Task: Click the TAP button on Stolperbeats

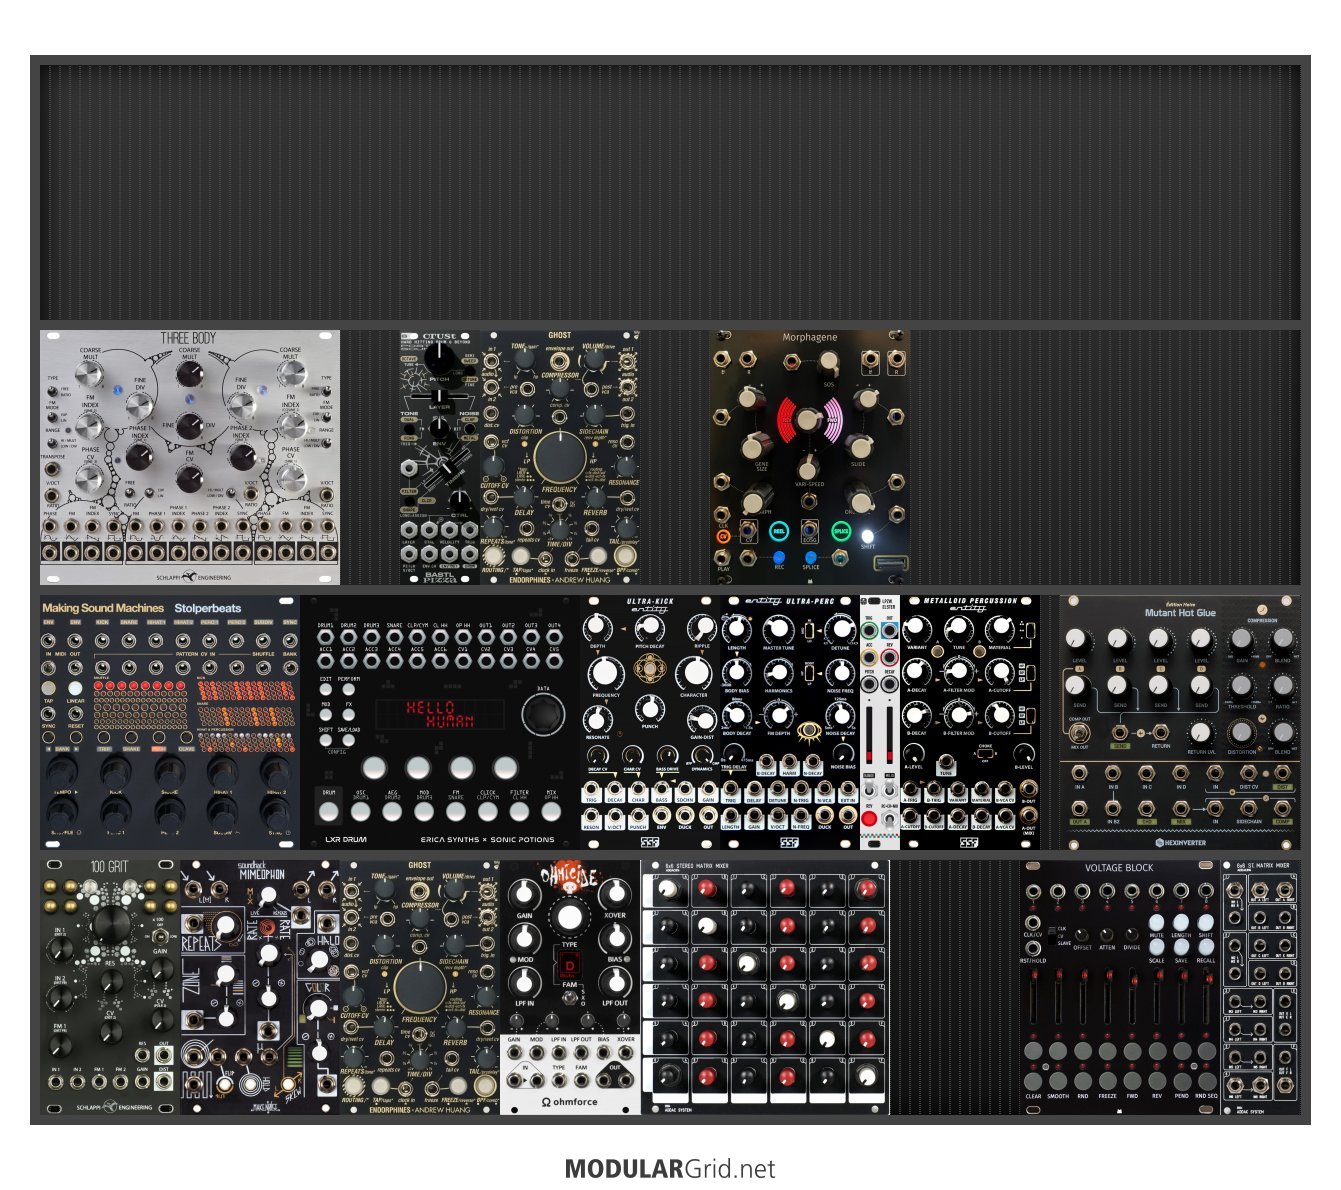Action: click(49, 688)
